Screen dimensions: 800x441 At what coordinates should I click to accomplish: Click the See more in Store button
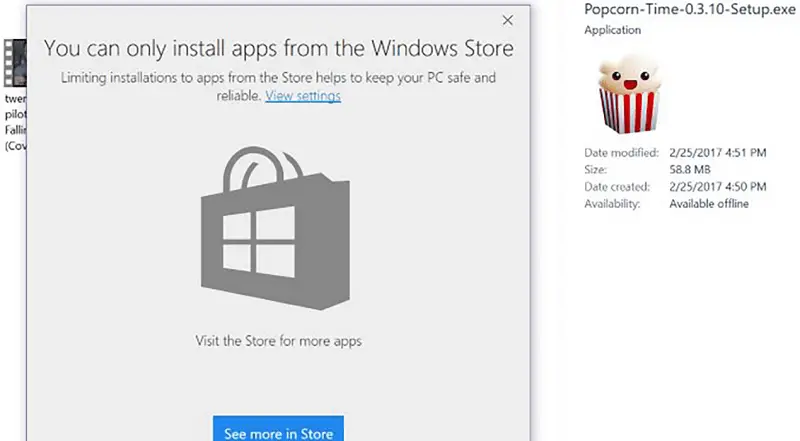278,429
